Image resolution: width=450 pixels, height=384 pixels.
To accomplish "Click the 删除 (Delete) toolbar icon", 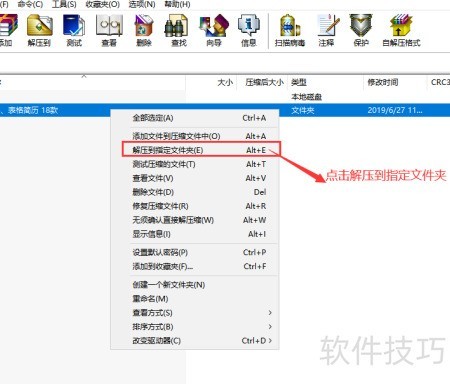I will pos(144,30).
